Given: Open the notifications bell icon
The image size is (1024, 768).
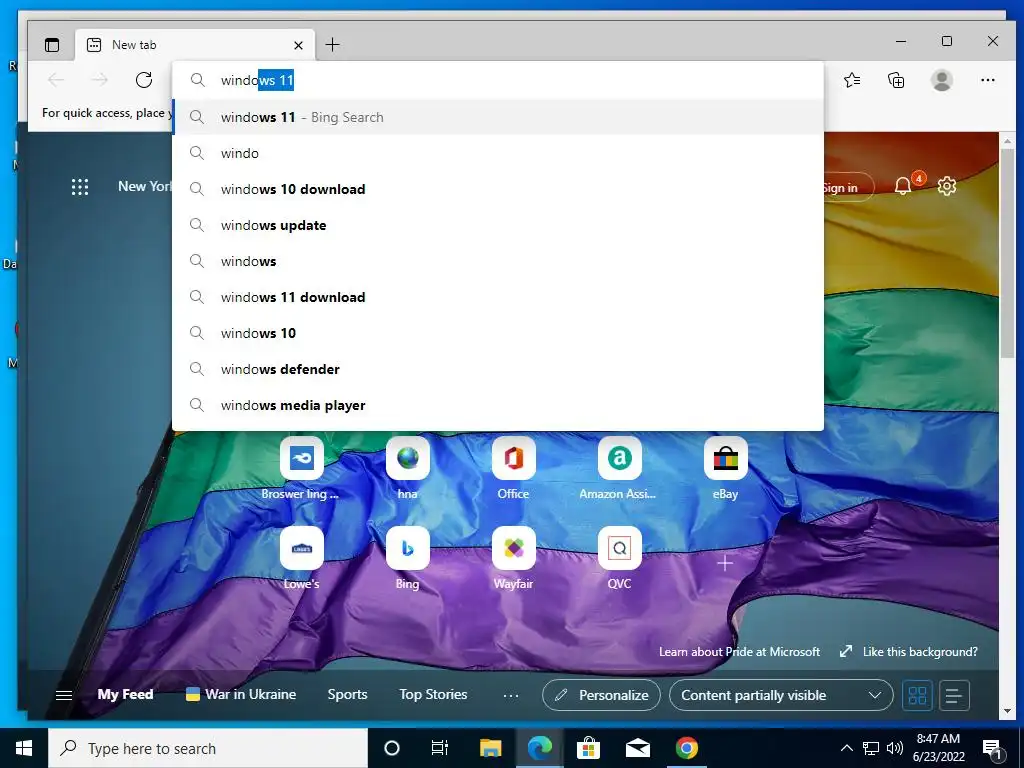Looking at the screenshot, I should (903, 187).
